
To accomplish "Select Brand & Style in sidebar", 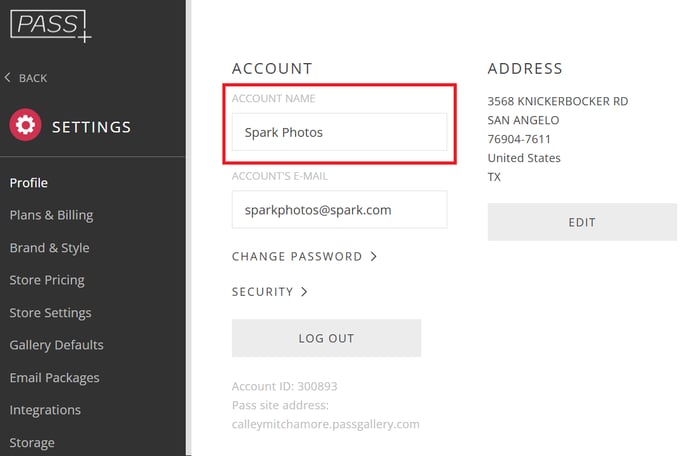I will tap(49, 248).
